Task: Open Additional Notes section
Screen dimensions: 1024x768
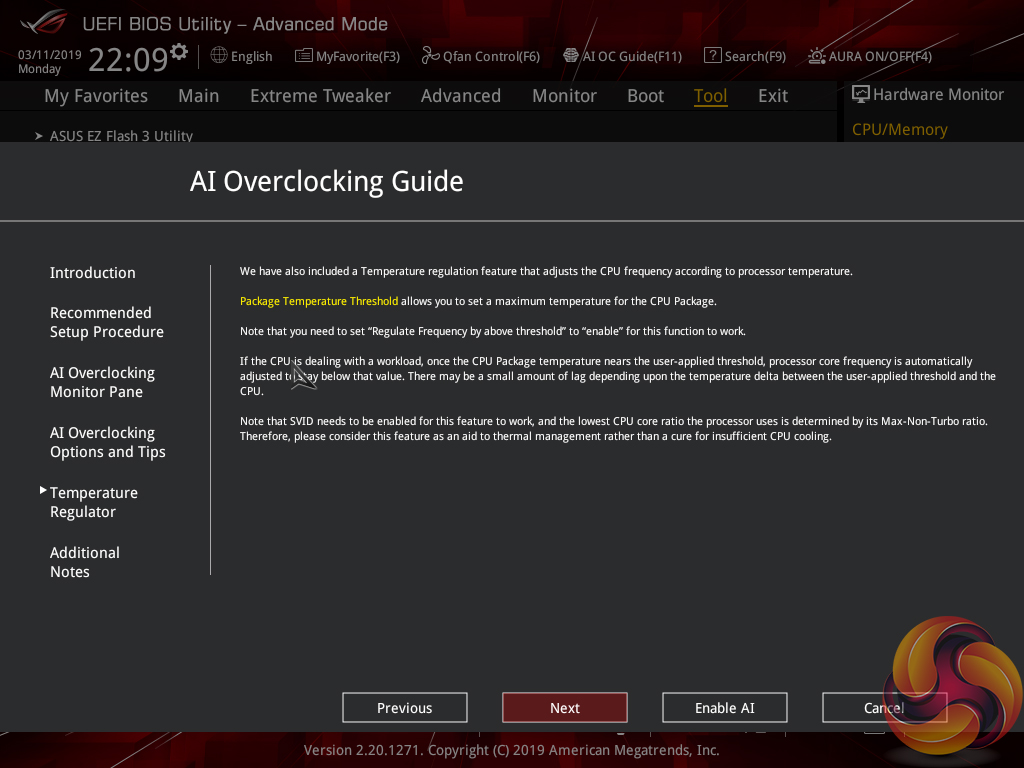Action: tap(85, 562)
